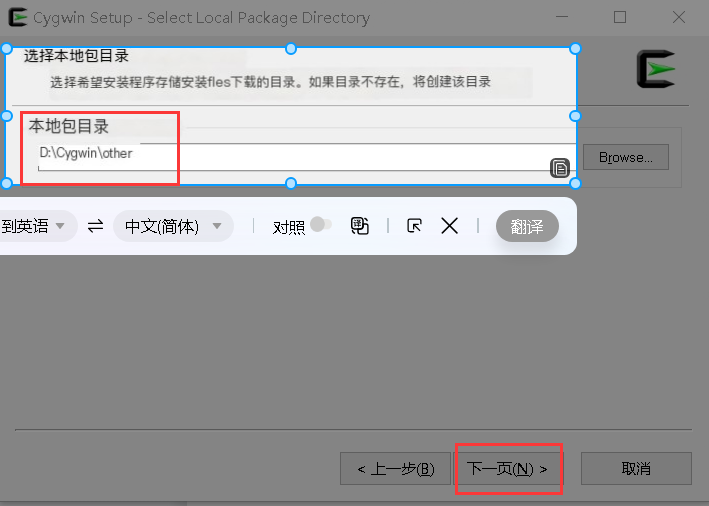This screenshot has width=709, height=506.
Task: Close the Cygwin Setup window
Action: pos(679,17)
